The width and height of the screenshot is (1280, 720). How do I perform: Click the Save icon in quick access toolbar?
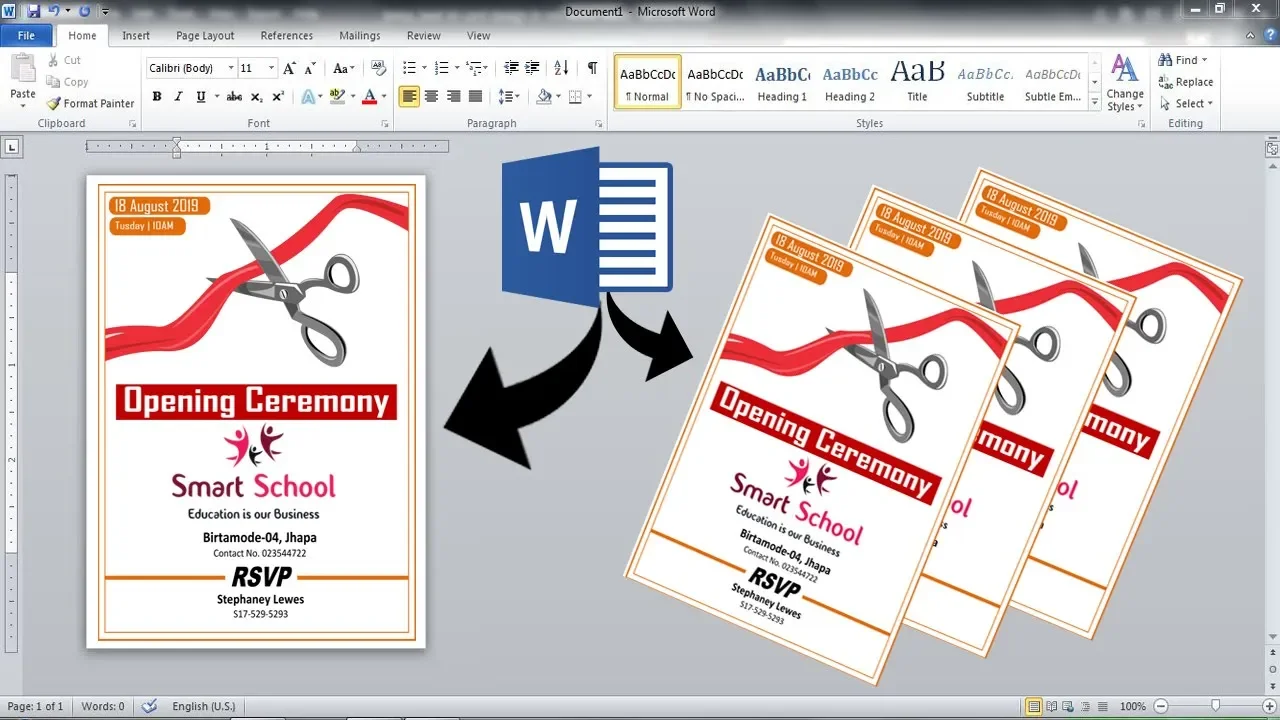[x=33, y=11]
